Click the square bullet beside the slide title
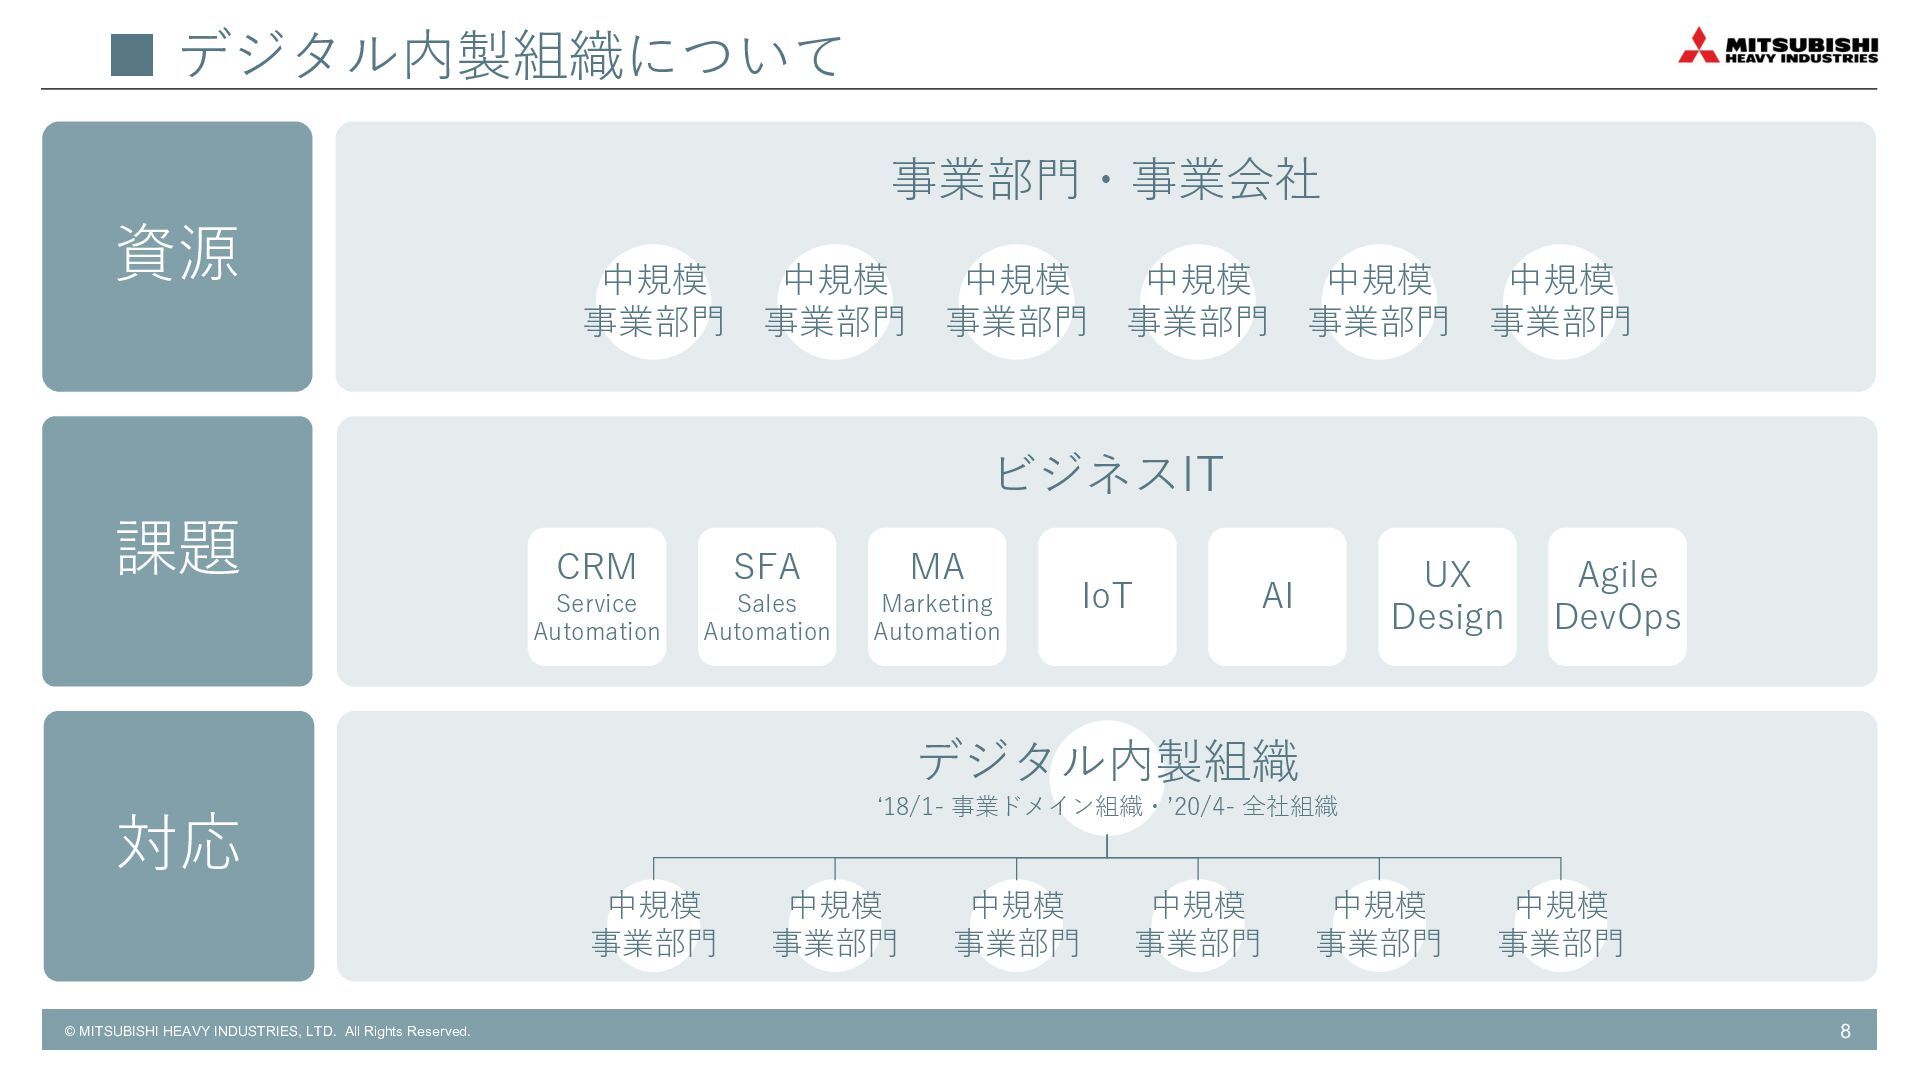The image size is (1920, 1080). (x=132, y=55)
